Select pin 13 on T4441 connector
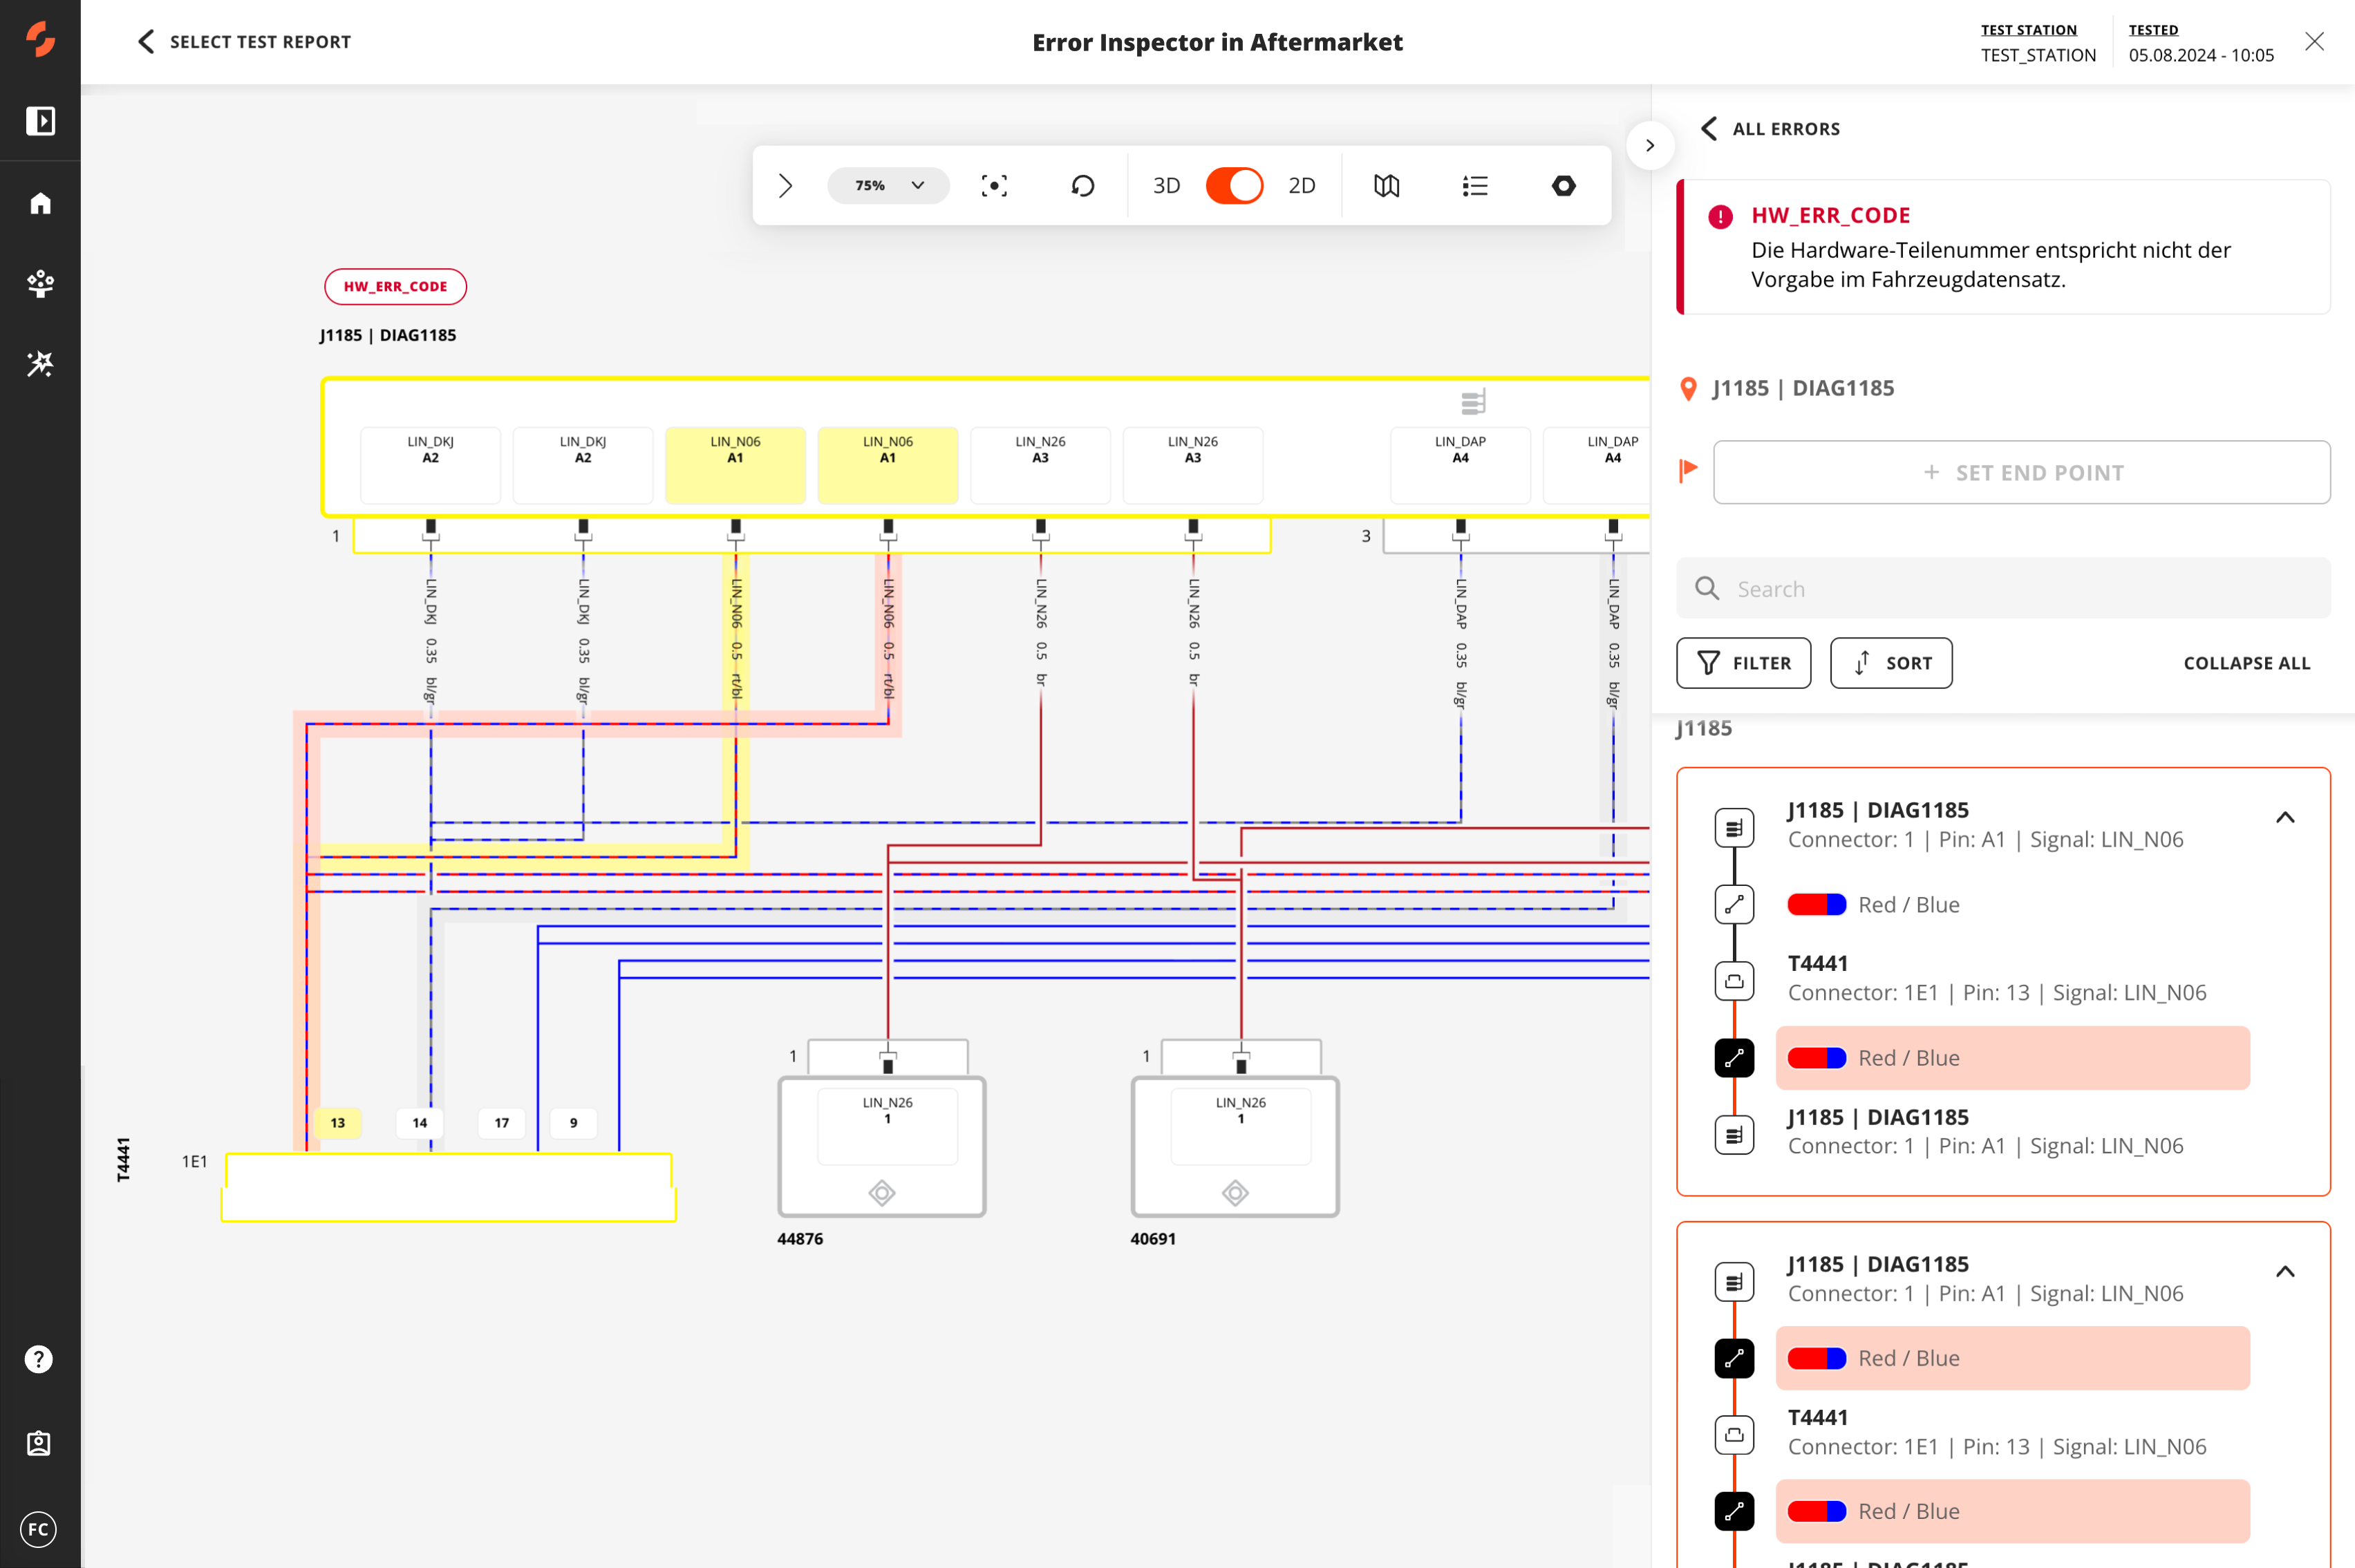 click(338, 1123)
